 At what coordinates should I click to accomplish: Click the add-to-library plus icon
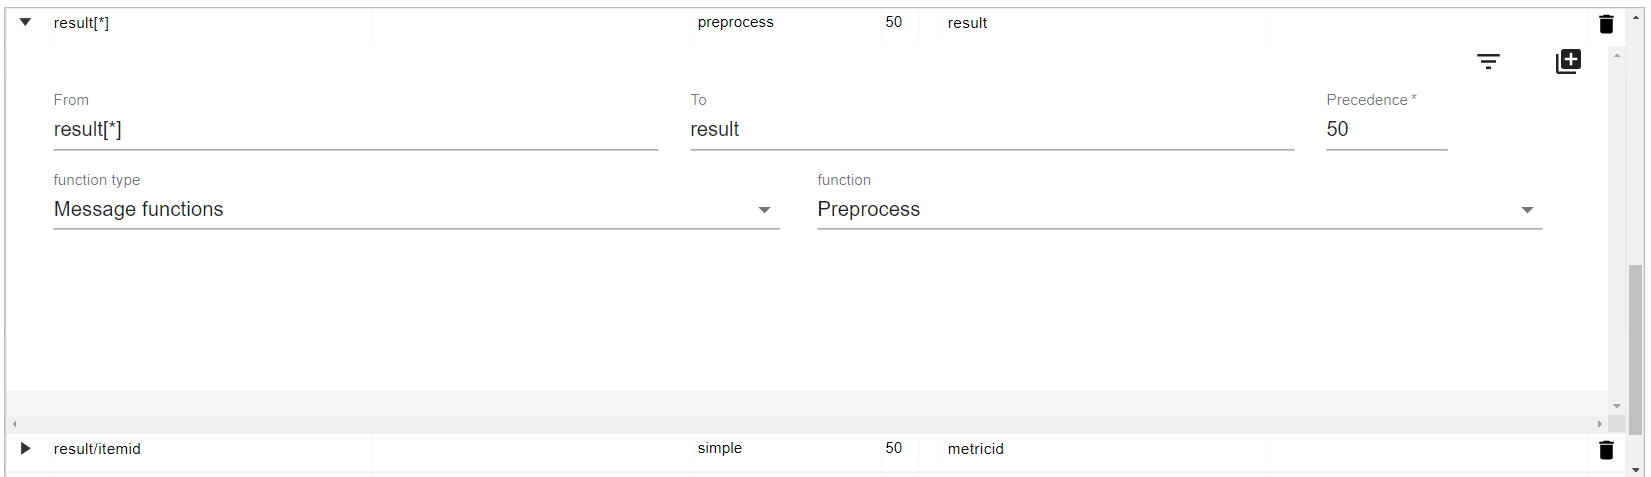[1568, 62]
